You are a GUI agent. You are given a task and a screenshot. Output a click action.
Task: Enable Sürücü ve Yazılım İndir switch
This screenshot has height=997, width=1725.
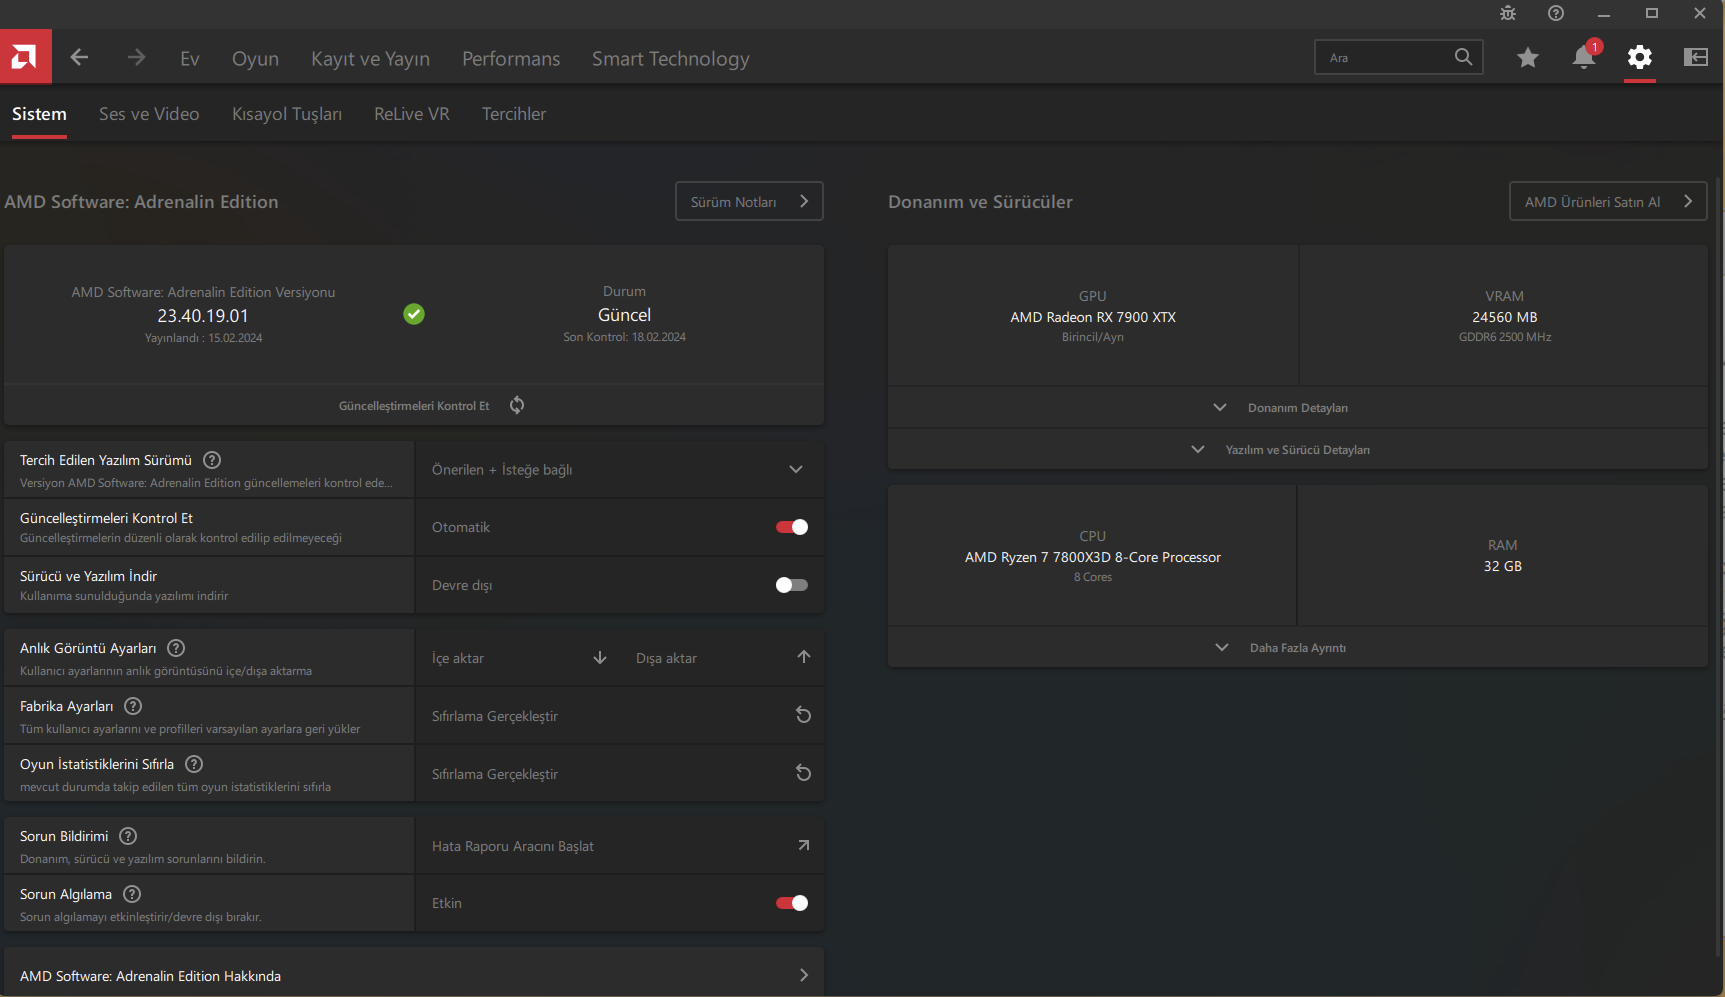[792, 585]
